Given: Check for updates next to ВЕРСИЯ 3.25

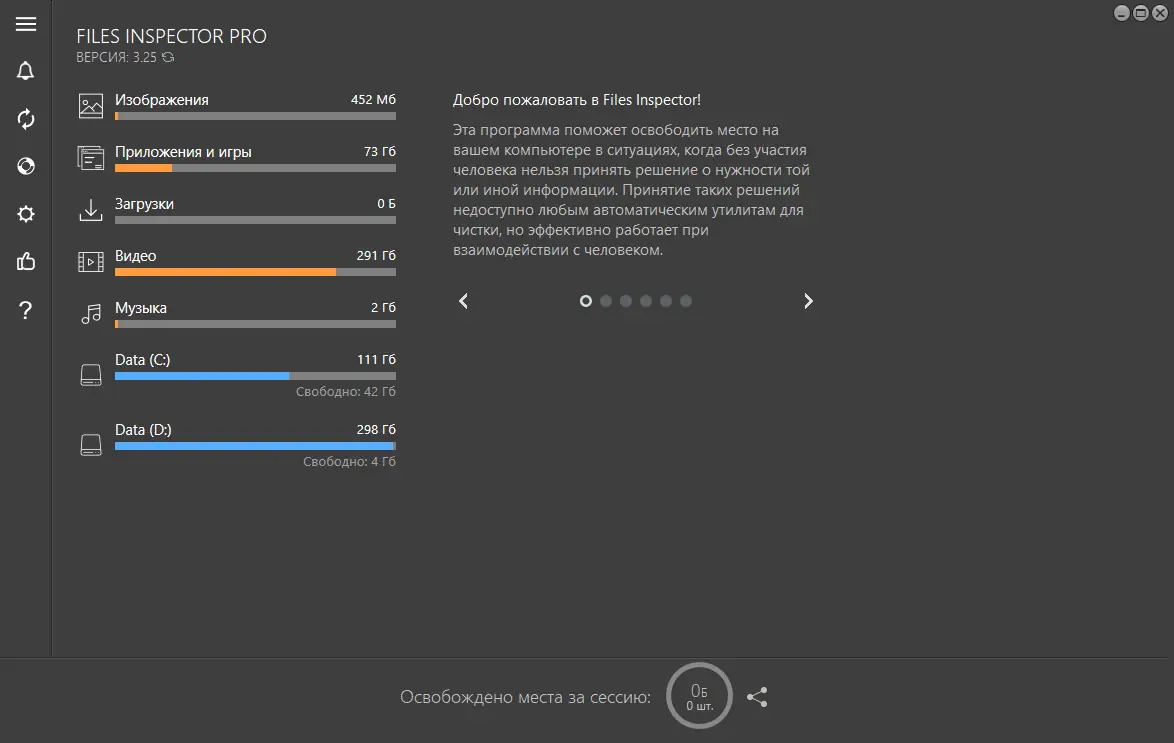Looking at the screenshot, I should [167, 58].
